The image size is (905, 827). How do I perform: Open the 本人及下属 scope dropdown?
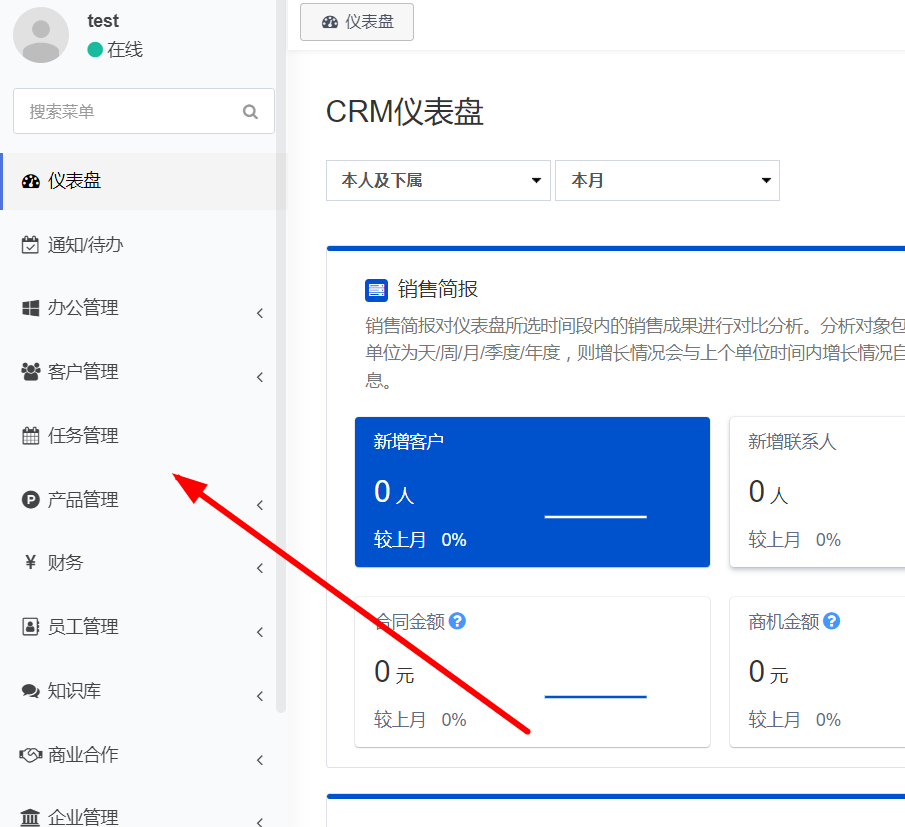438,181
